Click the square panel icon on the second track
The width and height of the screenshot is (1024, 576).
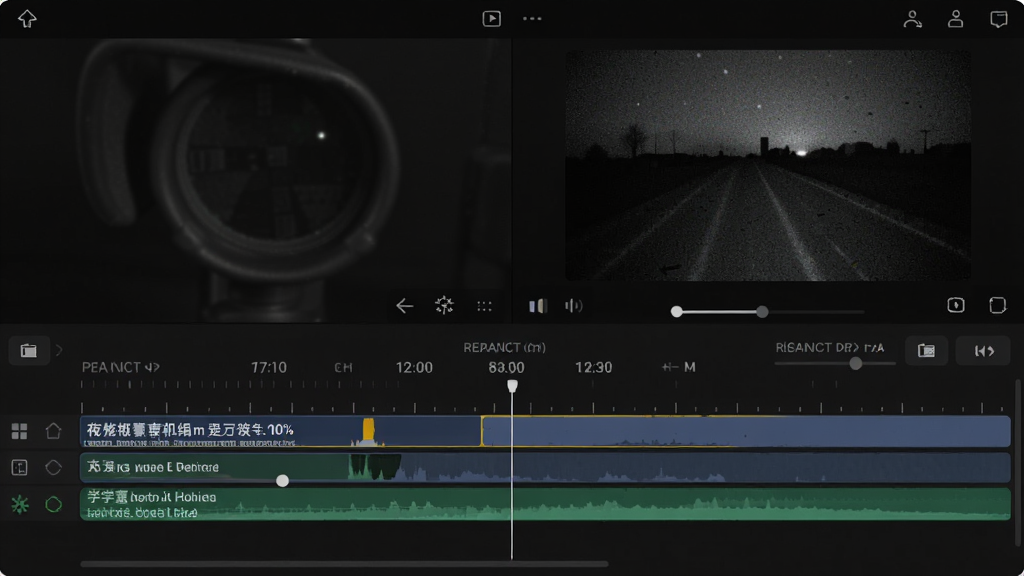click(x=20, y=467)
